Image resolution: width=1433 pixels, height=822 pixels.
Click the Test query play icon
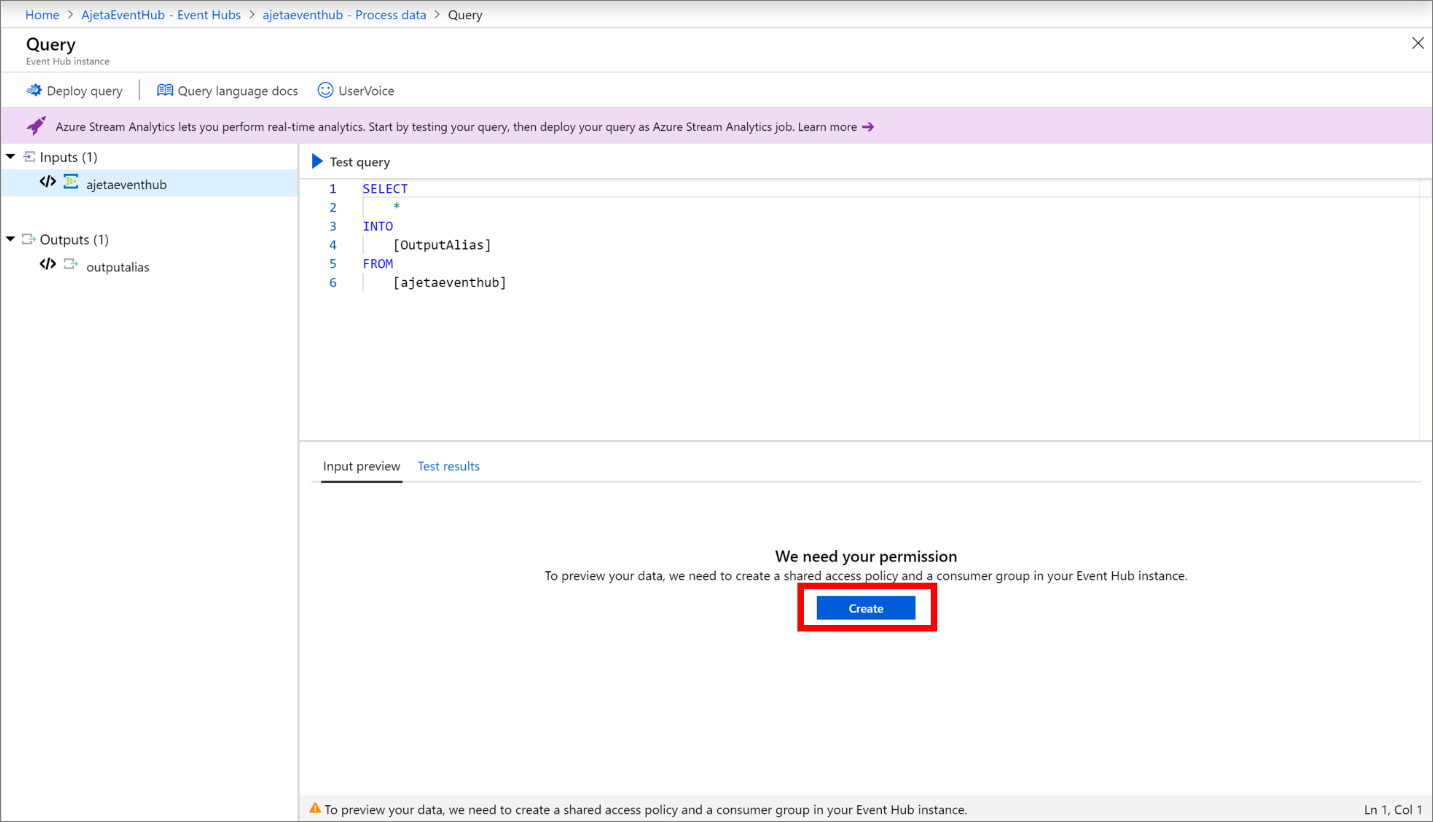[x=317, y=161]
